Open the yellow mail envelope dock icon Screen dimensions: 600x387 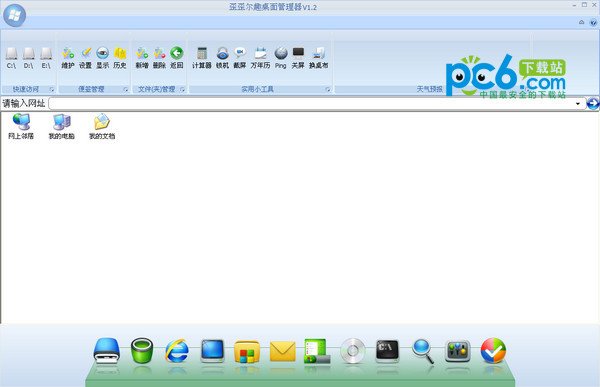[282, 351]
